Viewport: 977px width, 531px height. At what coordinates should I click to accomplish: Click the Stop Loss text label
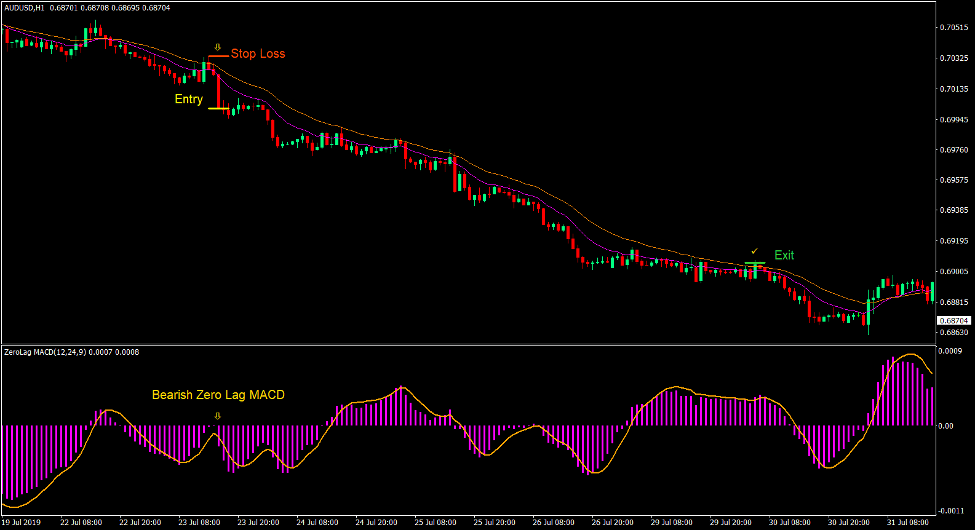[258, 54]
